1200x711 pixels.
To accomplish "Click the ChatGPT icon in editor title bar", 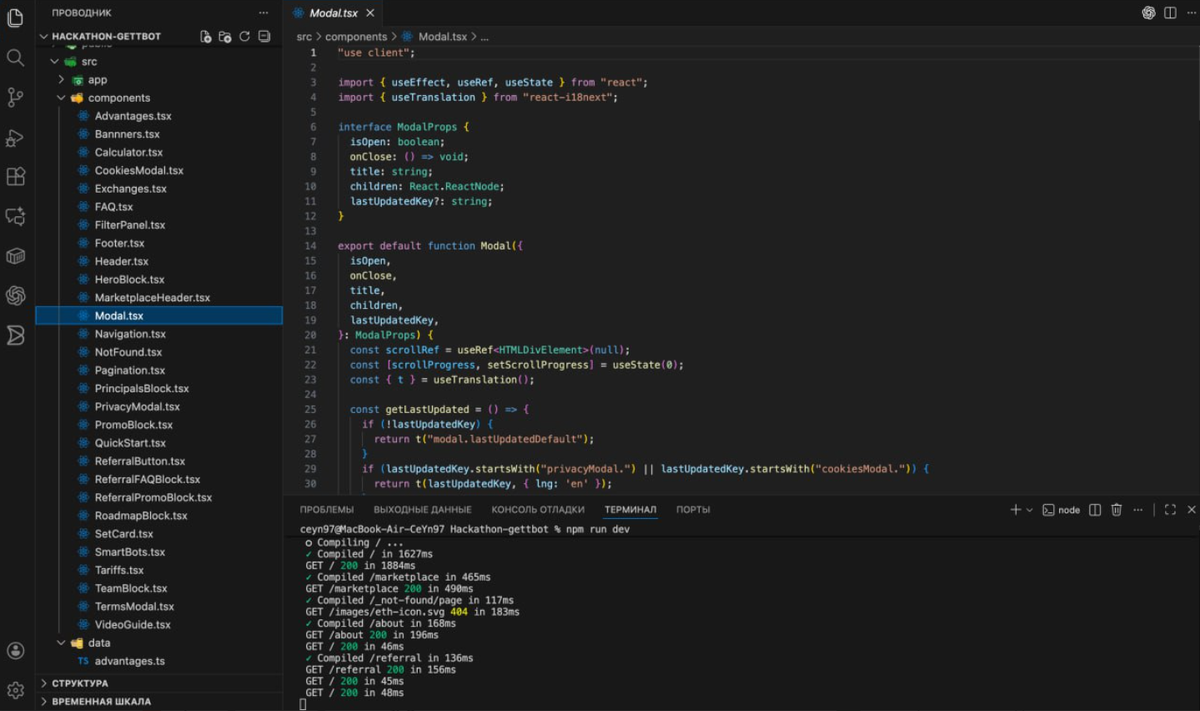I will tap(1148, 13).
